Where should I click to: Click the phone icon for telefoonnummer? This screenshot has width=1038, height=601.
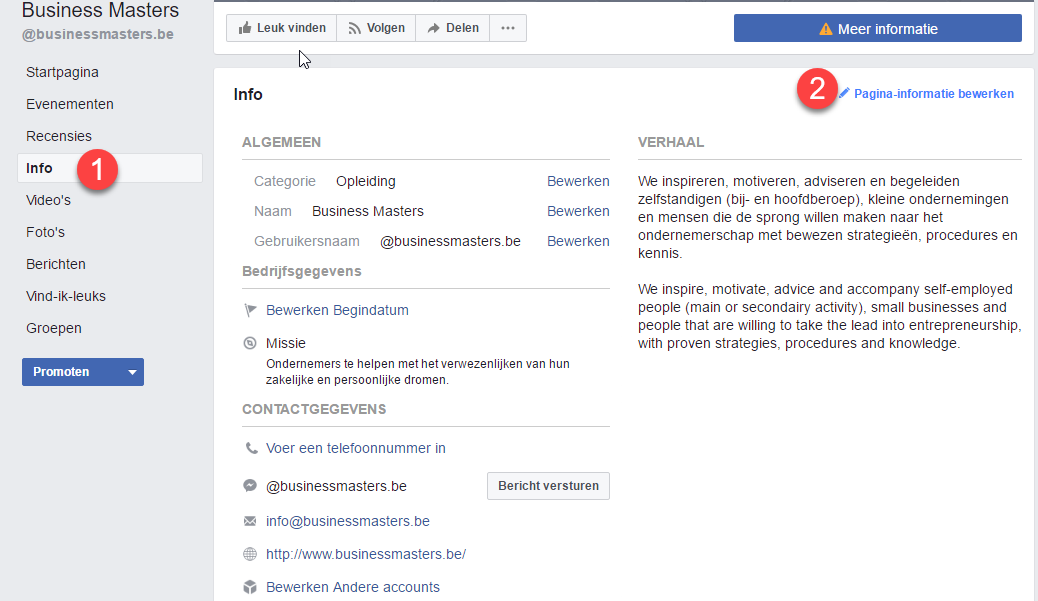point(250,448)
